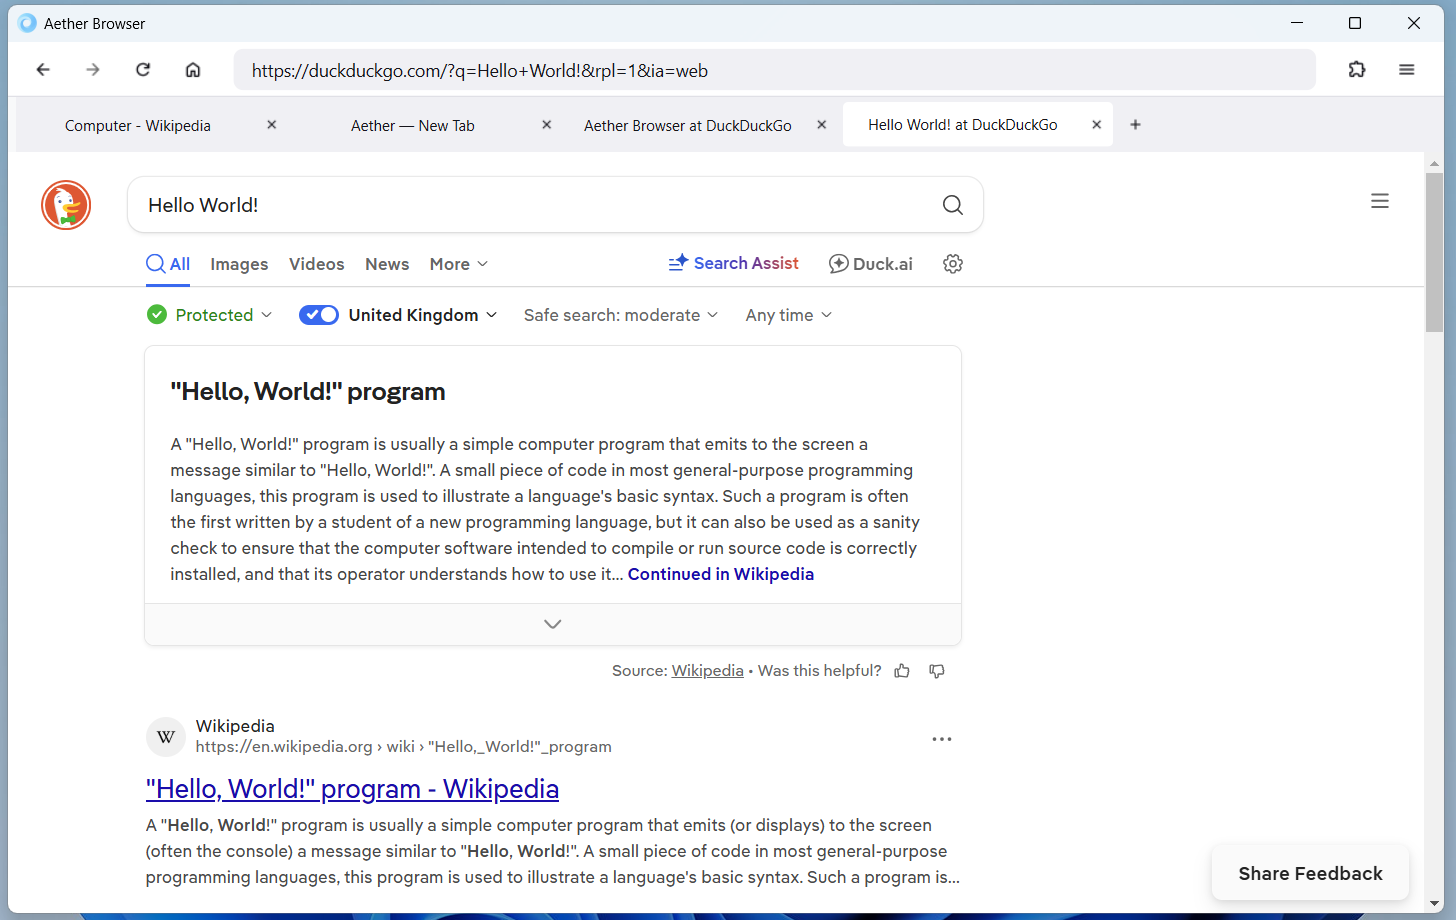Click the scrollbar up arrow

click(1434, 163)
